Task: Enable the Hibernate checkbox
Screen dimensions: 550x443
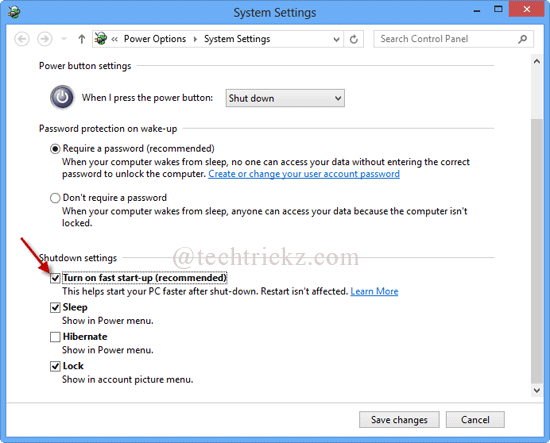Action: coord(55,337)
